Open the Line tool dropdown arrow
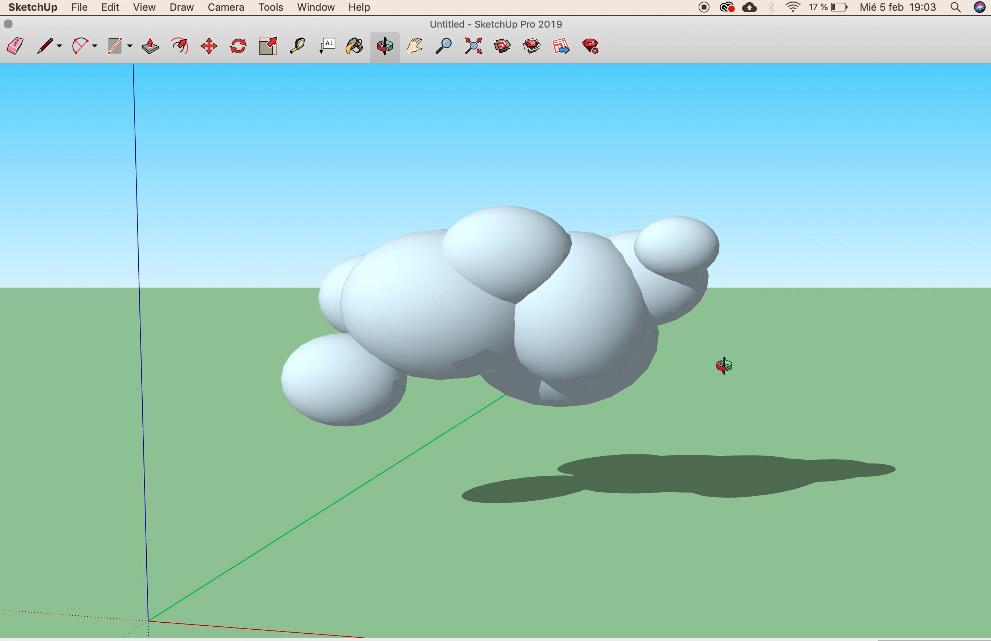This screenshot has width=991, height=641. pyautogui.click(x=59, y=46)
